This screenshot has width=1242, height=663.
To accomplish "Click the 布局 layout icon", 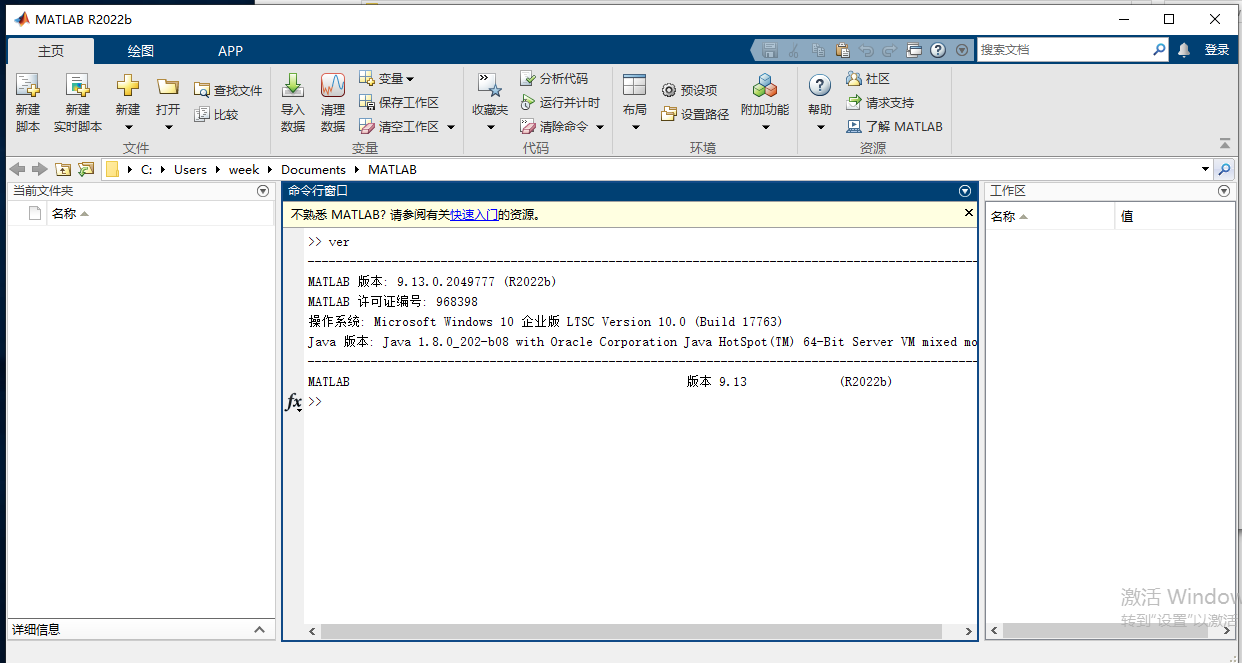I will tap(634, 86).
